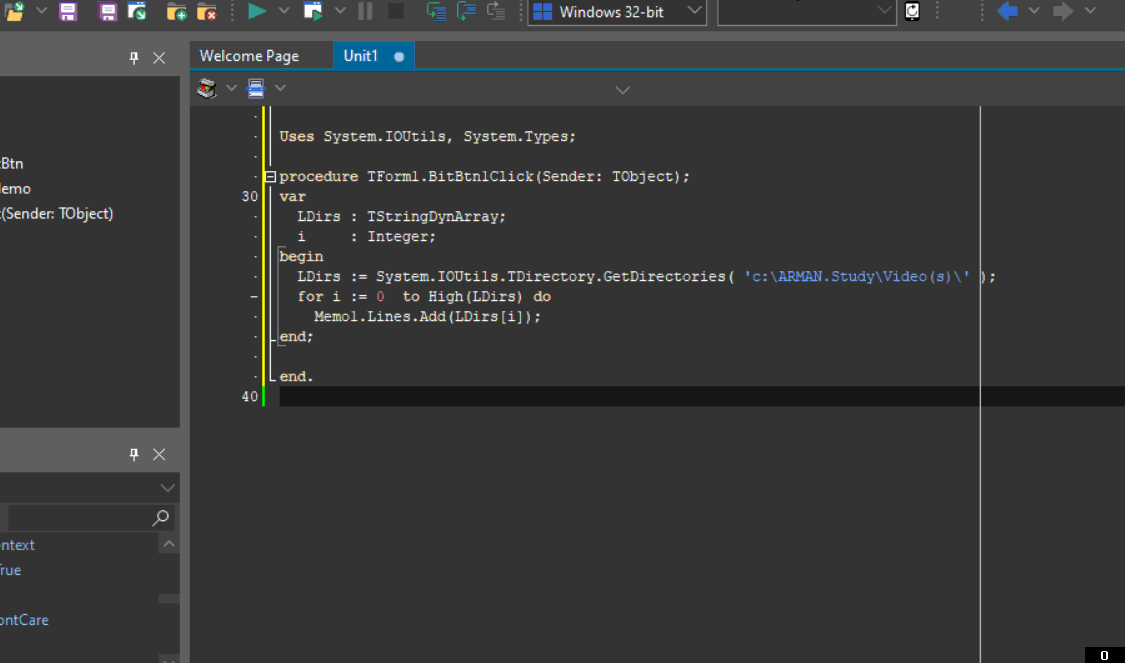
Task: Navigate forward with the grey right arrow
Action: point(1063,11)
